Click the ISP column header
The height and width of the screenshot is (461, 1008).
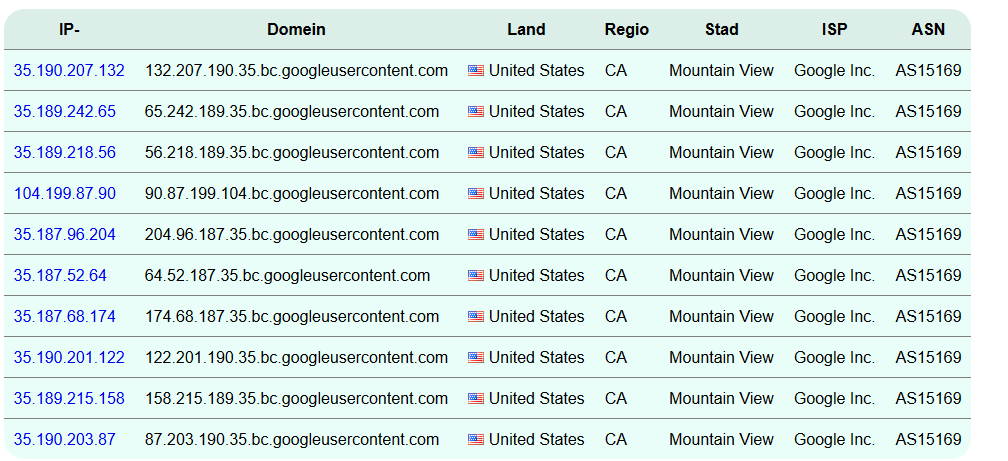tap(834, 30)
